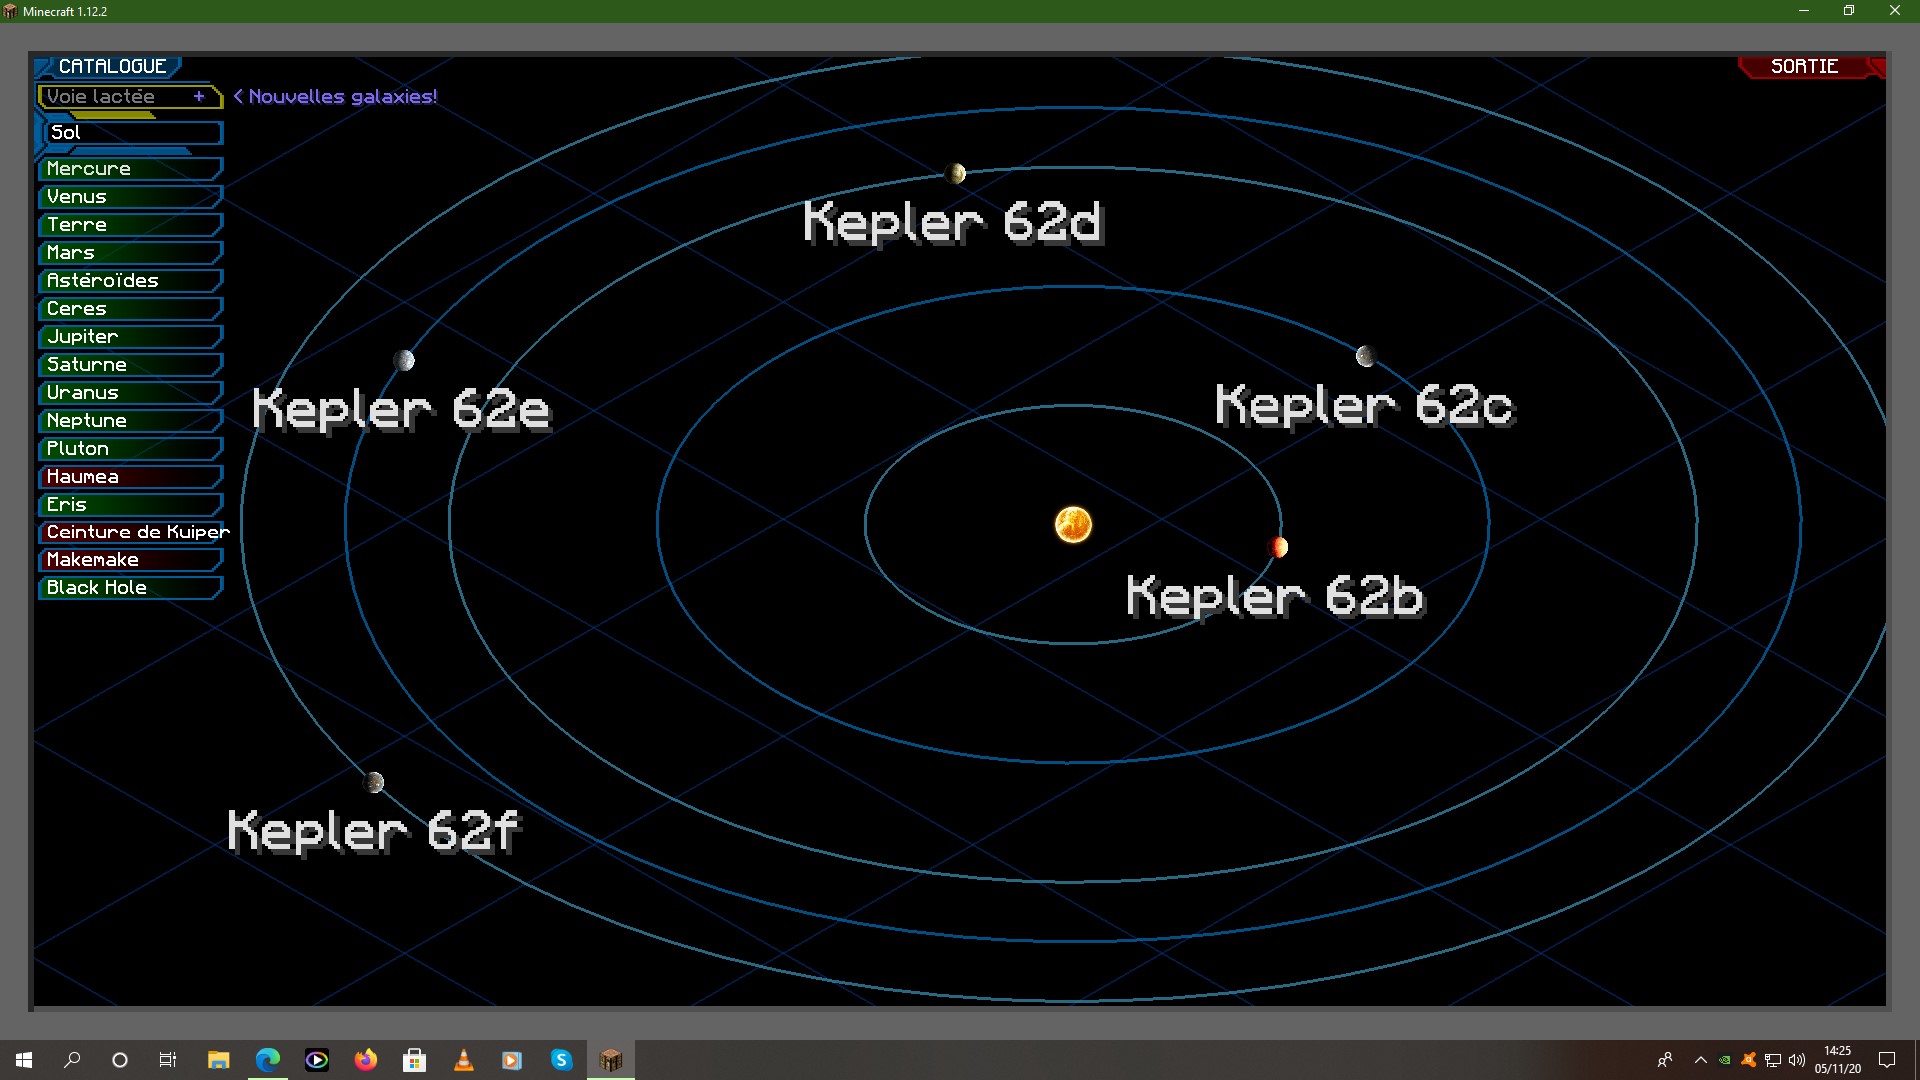
Task: Select Black Hole in the catalogue
Action: point(130,588)
